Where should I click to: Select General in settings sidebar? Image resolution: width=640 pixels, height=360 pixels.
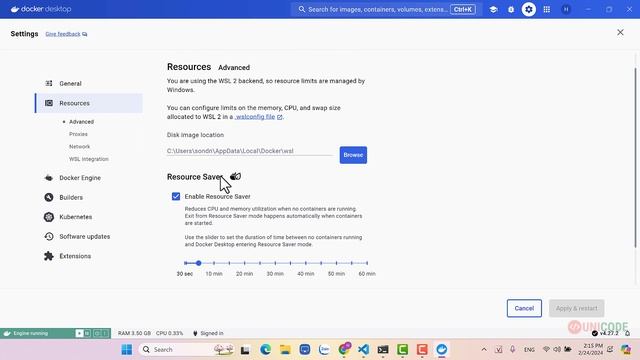89,84
